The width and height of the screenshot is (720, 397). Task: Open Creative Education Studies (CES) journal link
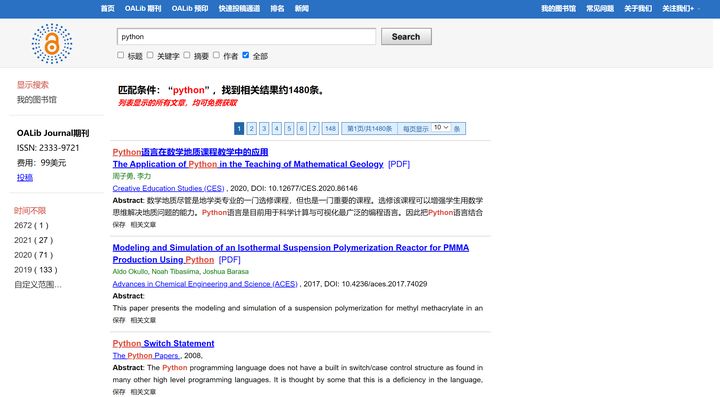pos(168,188)
